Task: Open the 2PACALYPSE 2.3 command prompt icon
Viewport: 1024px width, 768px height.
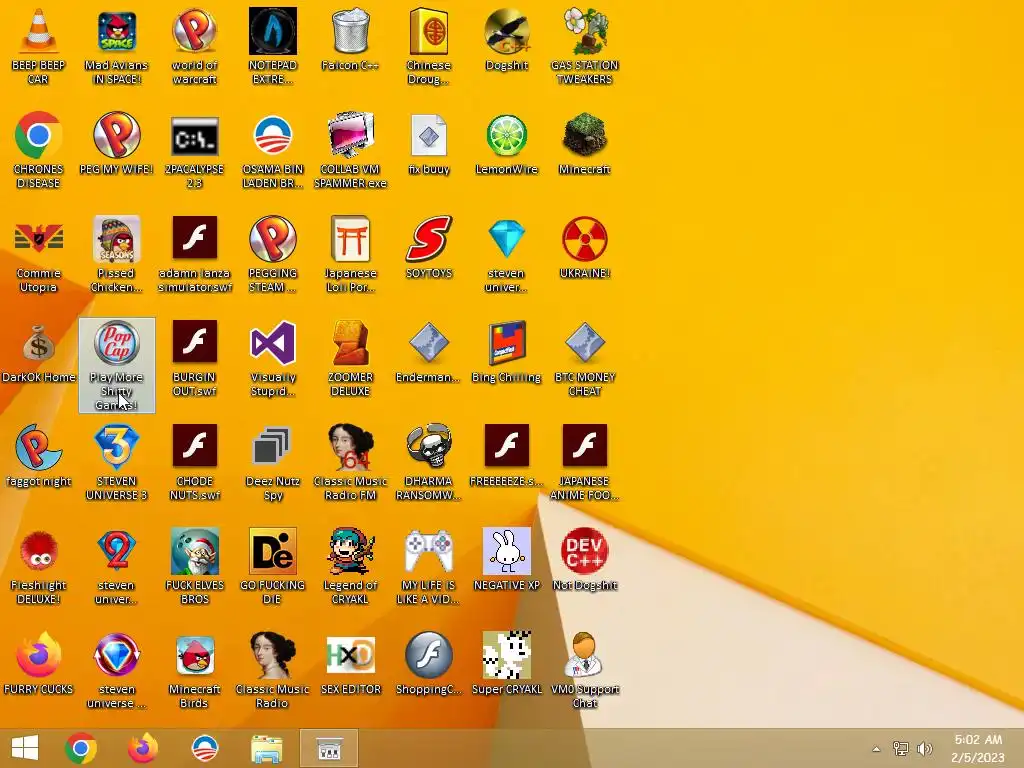Action: tap(195, 135)
